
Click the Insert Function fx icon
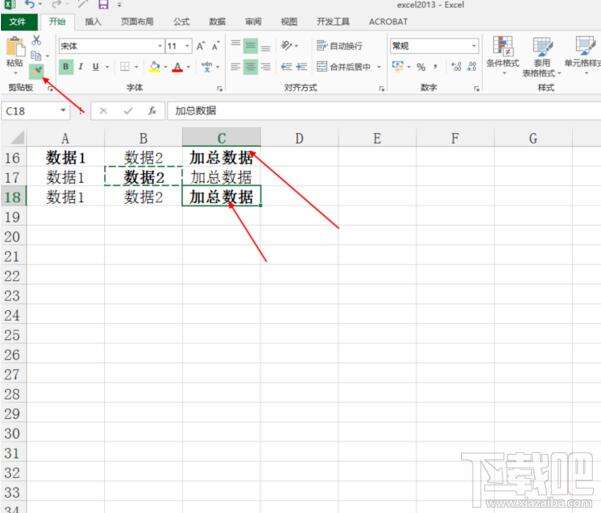[151, 111]
